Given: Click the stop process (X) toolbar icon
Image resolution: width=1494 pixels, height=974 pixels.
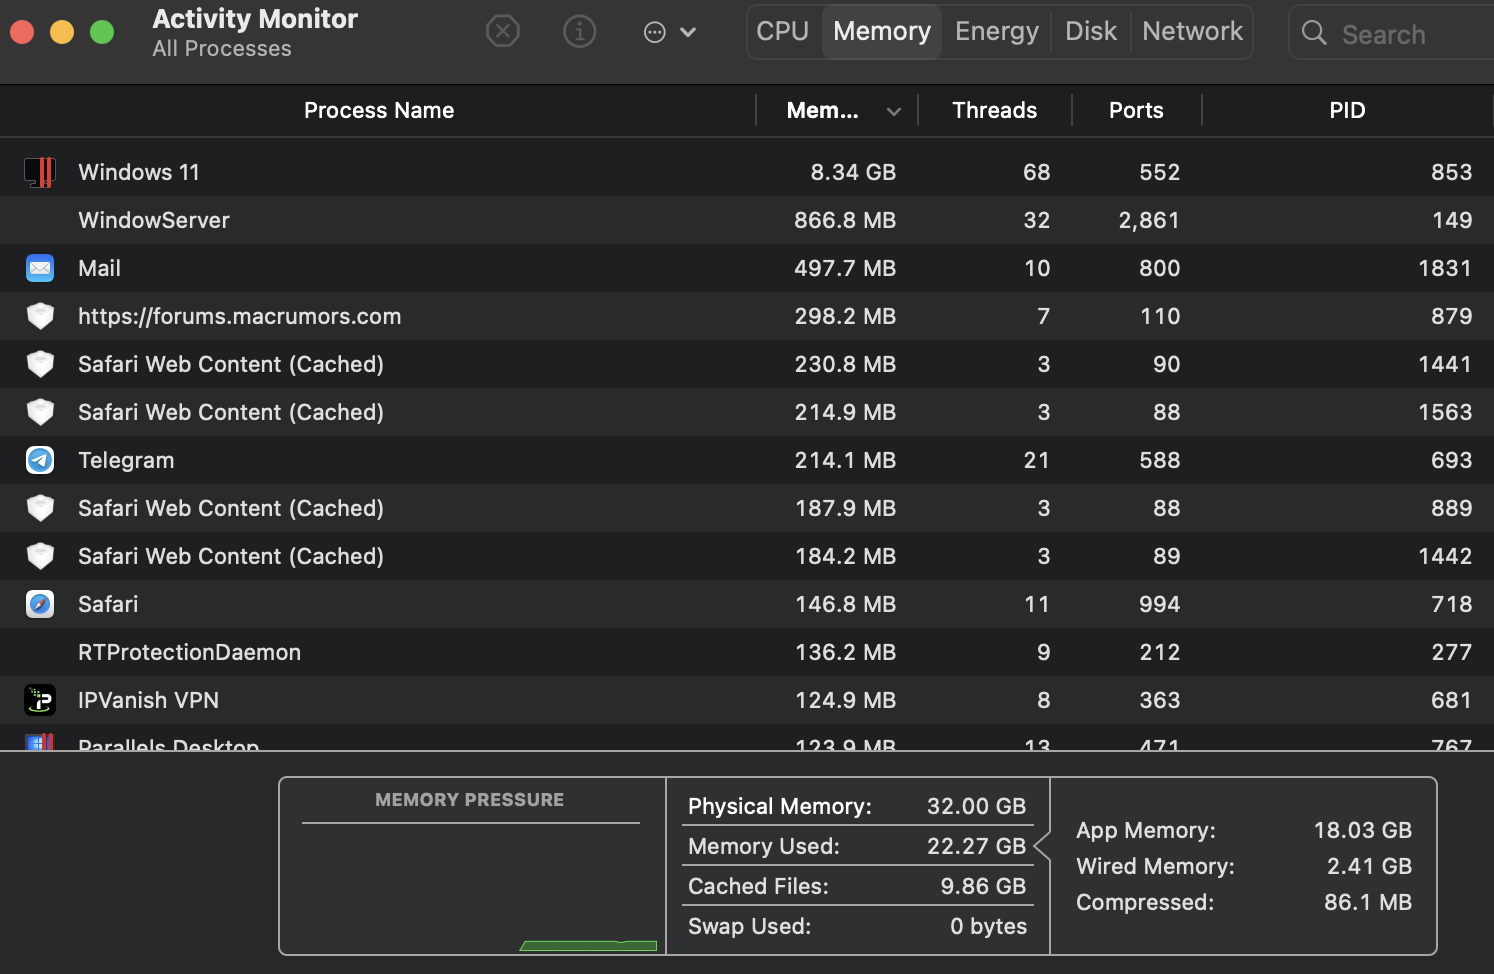Looking at the screenshot, I should pyautogui.click(x=502, y=32).
